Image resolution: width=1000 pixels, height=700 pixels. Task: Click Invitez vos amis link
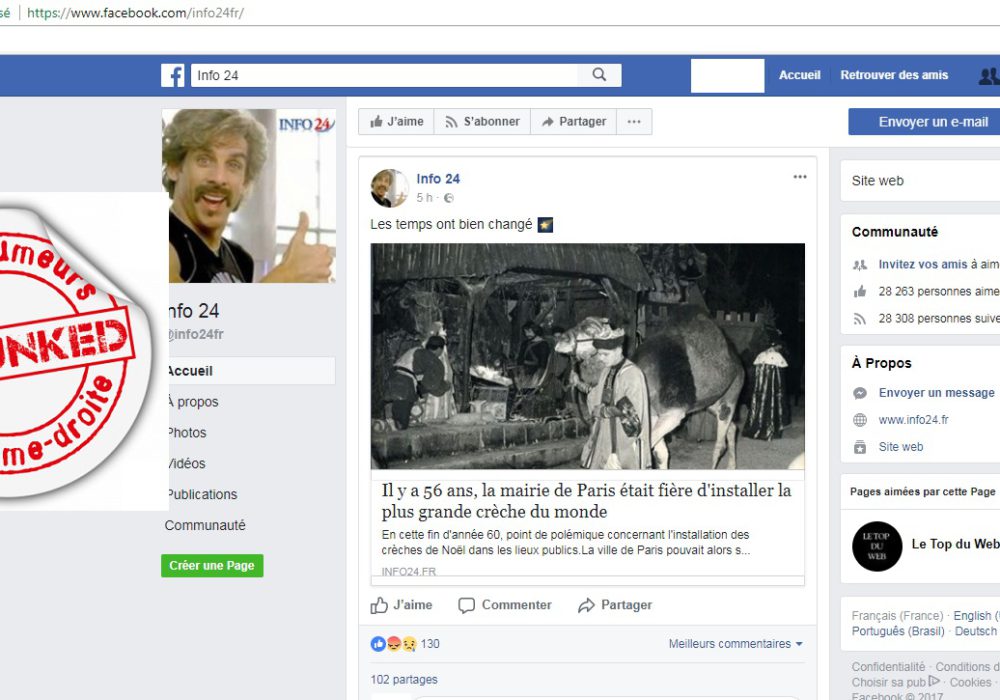[923, 264]
